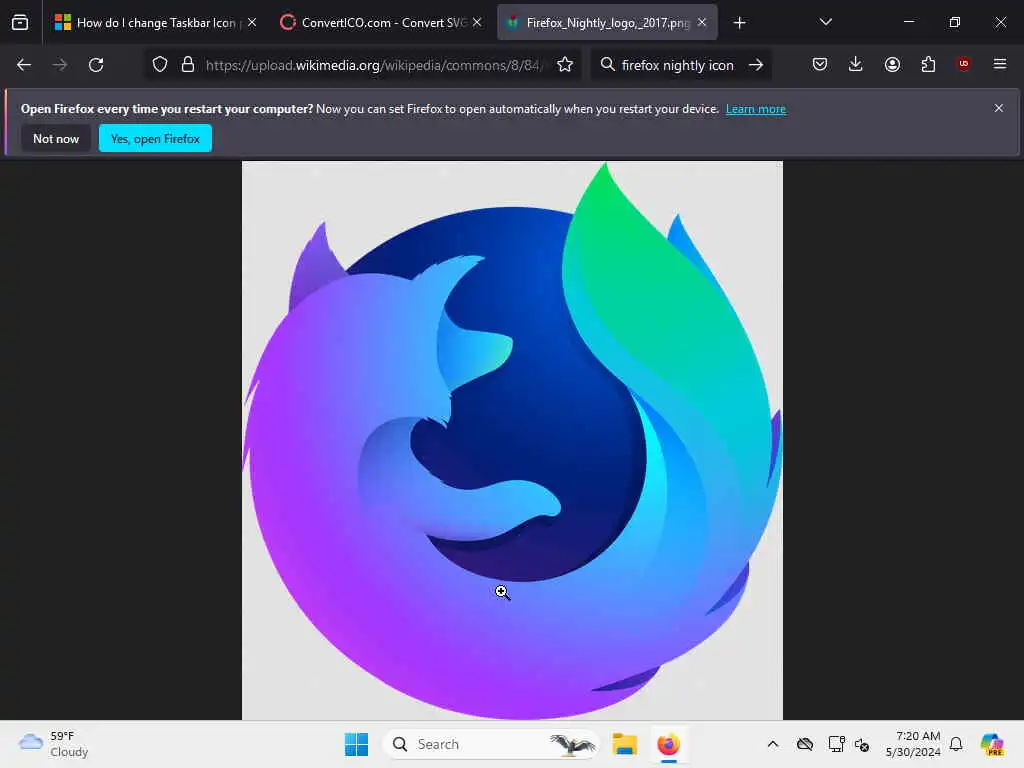Click search magnifier icon in search bar

pyautogui.click(x=607, y=65)
